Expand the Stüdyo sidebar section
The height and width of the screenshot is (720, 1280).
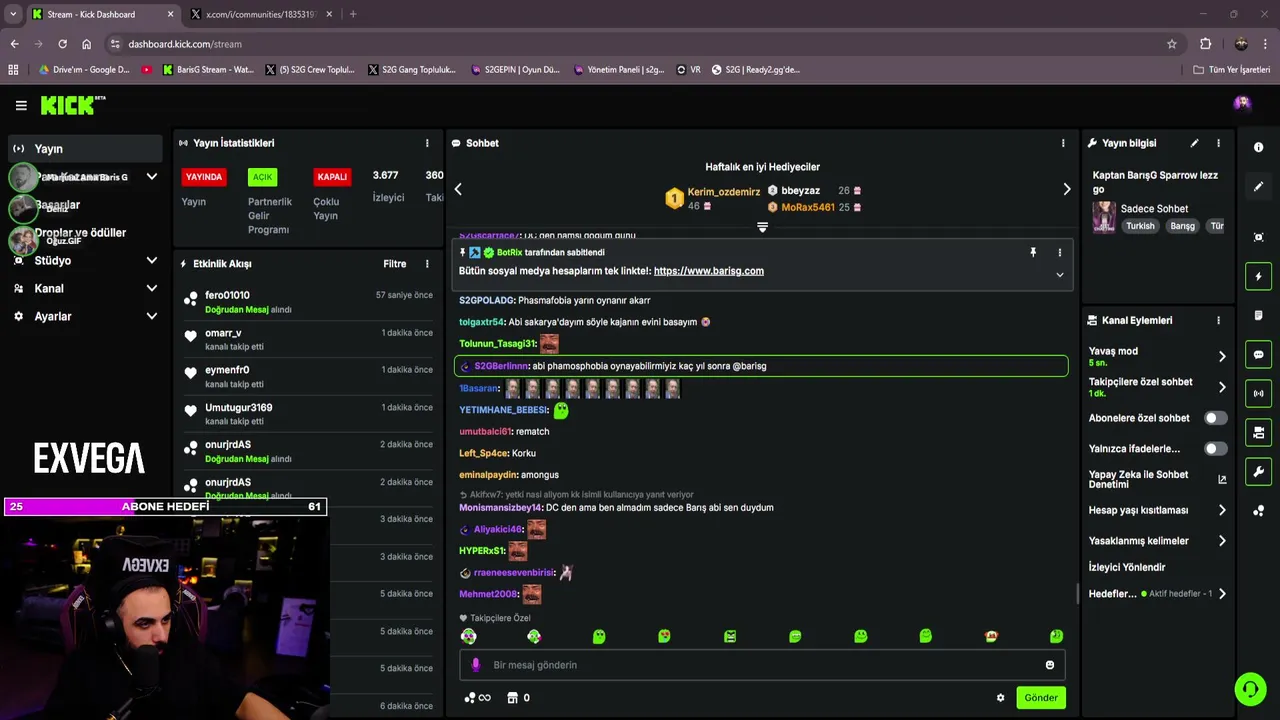(152, 261)
